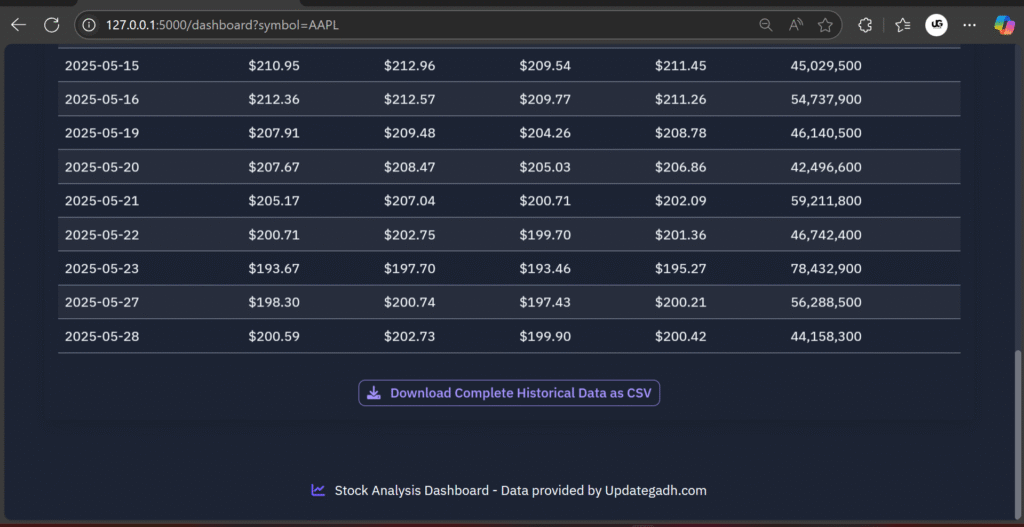Image resolution: width=1024 pixels, height=527 pixels.
Task: Go back using the browser back arrow
Action: coord(18,25)
